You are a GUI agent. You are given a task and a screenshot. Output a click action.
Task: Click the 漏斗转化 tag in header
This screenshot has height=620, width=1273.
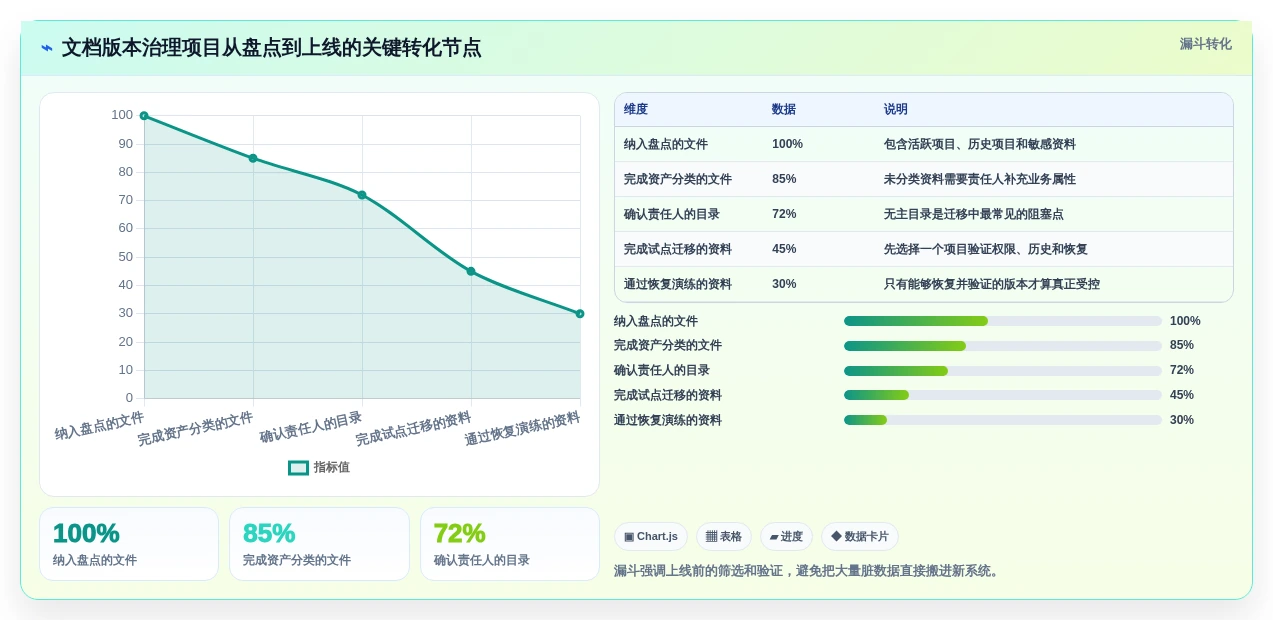(1205, 44)
